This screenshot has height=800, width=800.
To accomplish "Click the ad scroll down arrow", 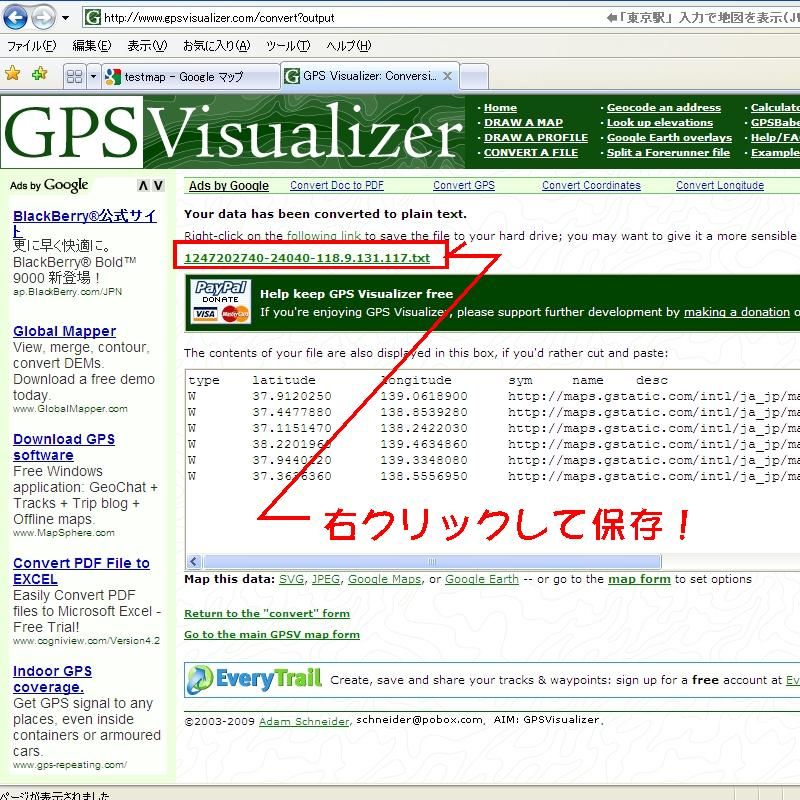I will 159,185.
